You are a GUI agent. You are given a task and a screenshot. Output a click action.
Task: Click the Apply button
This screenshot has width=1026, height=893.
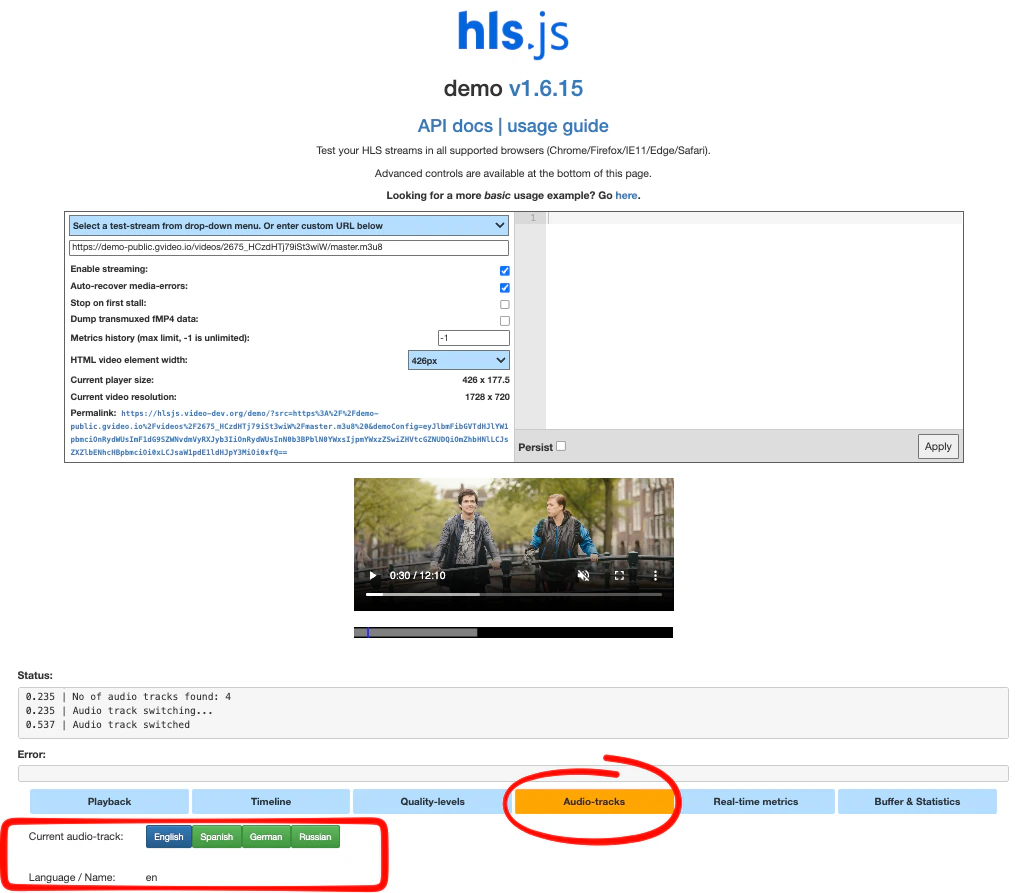click(x=937, y=446)
